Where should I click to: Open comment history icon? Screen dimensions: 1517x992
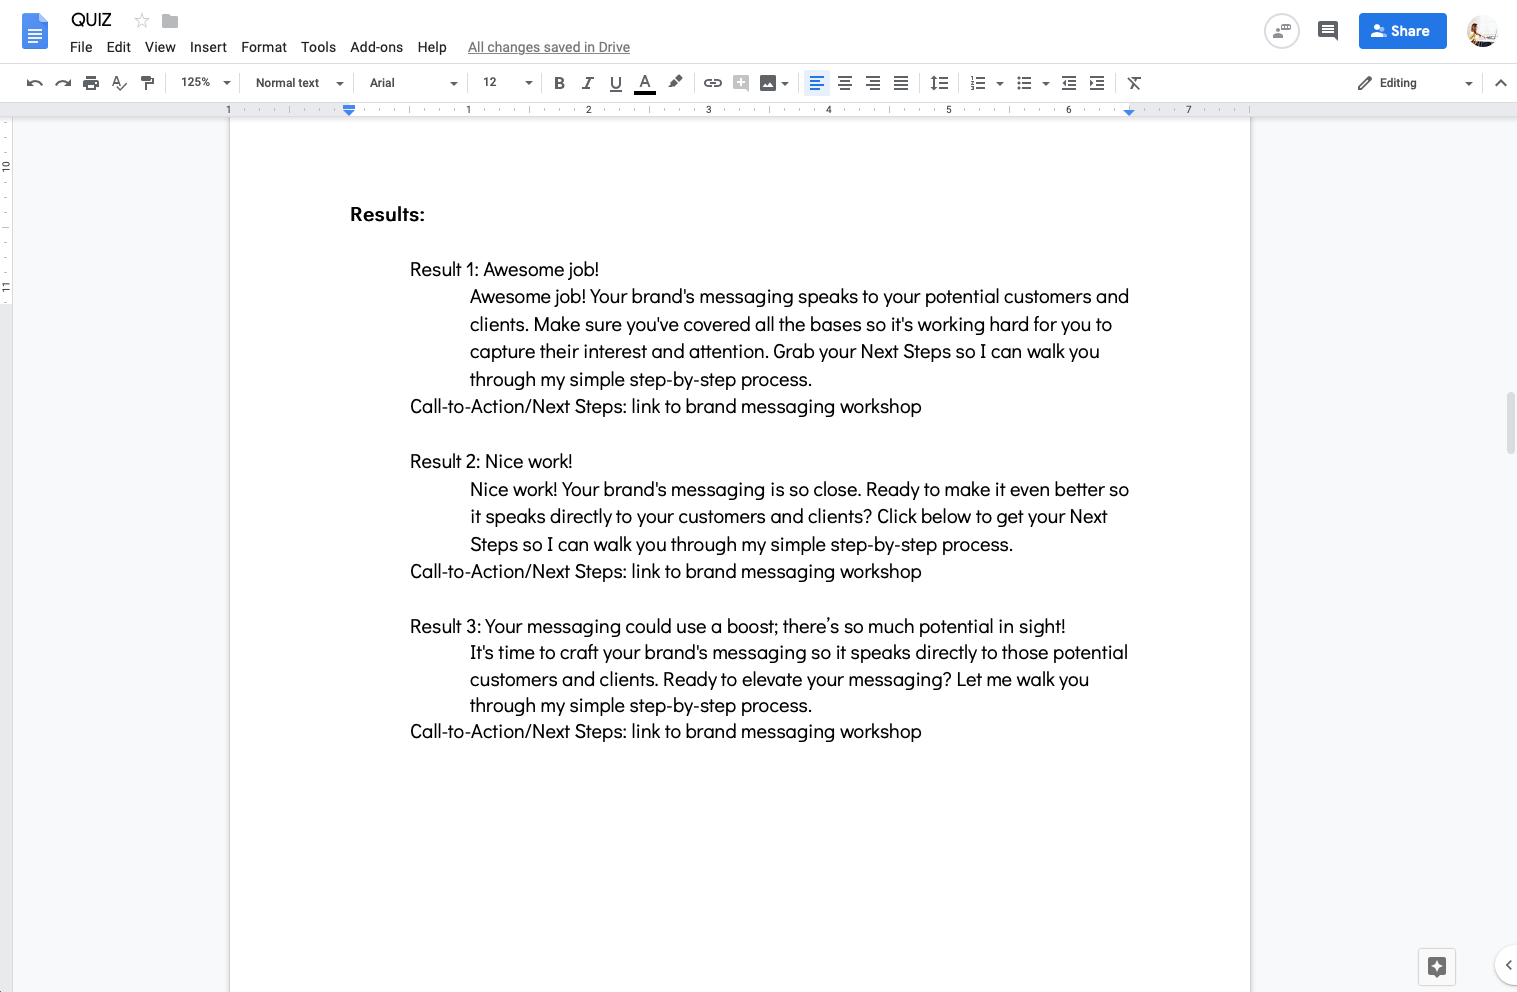(x=1328, y=31)
